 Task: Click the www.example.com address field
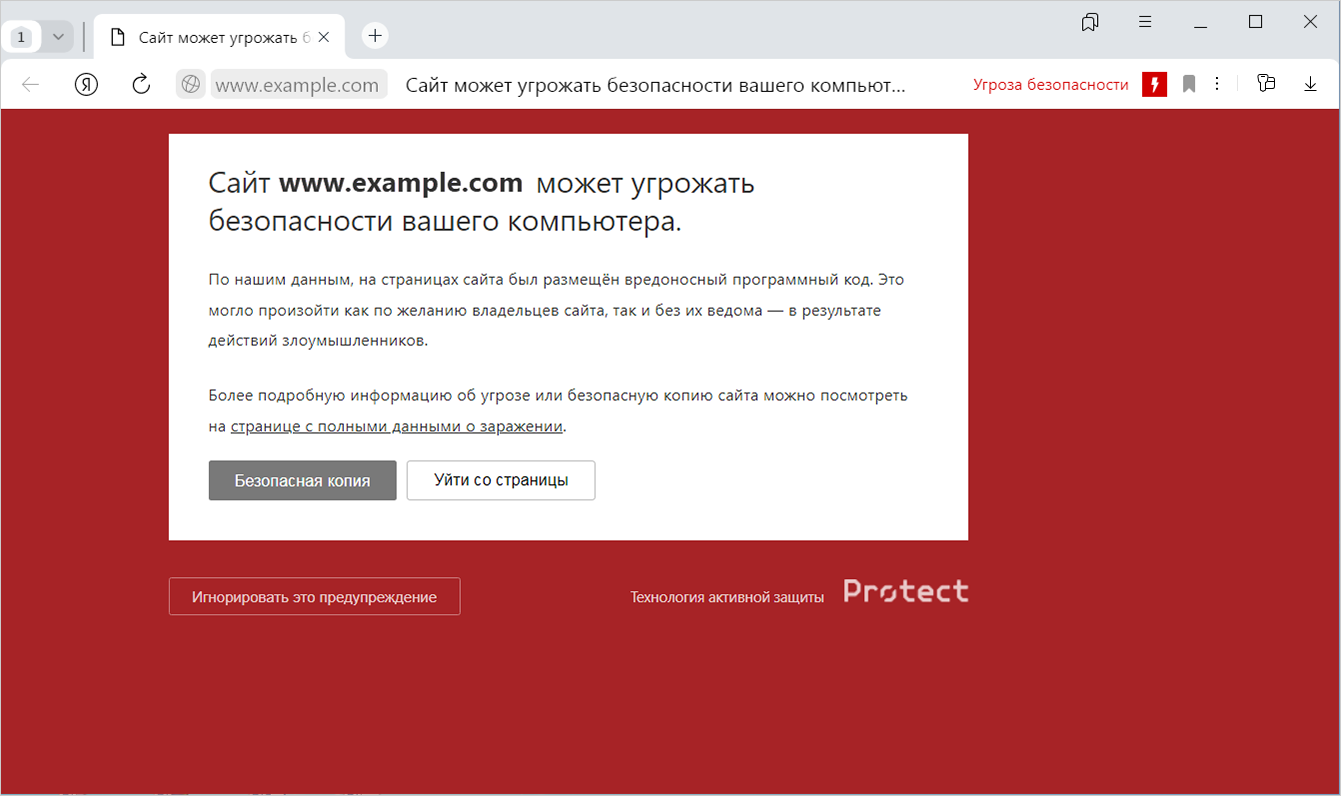(x=298, y=85)
